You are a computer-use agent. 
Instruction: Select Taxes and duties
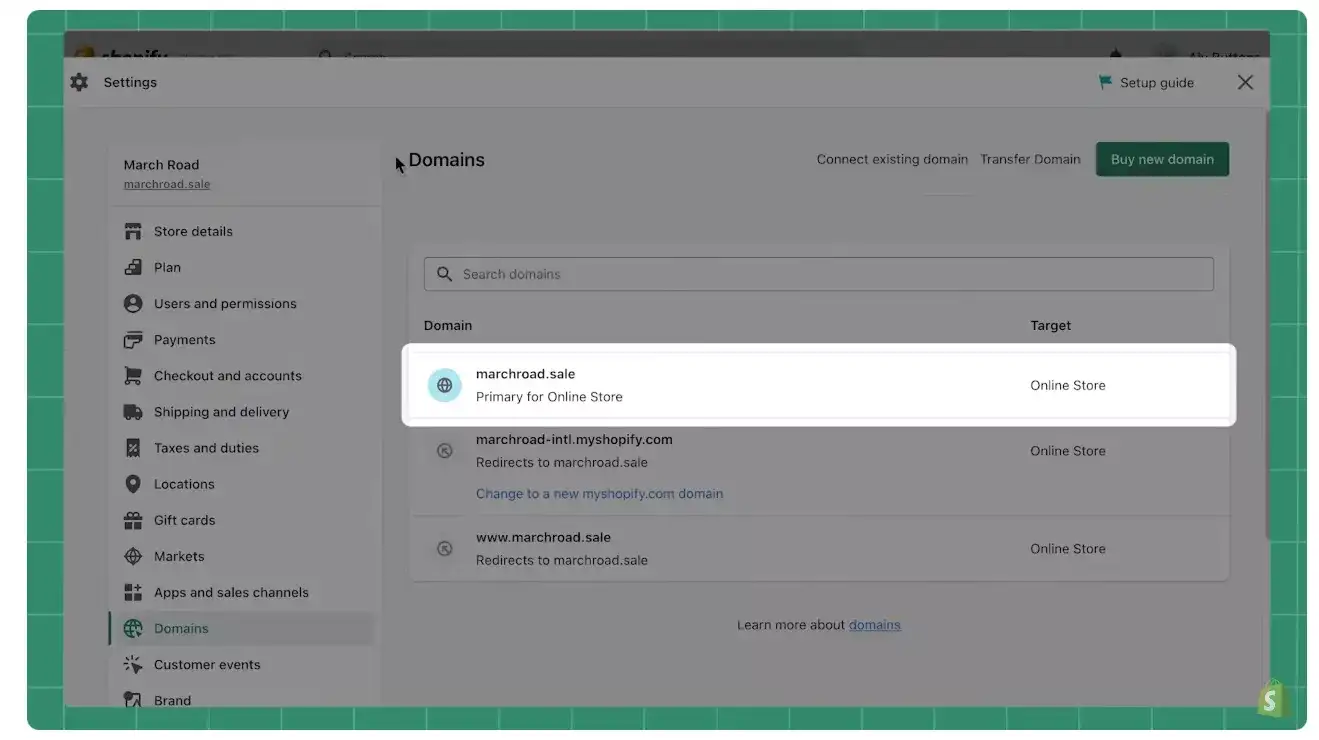click(x=206, y=448)
